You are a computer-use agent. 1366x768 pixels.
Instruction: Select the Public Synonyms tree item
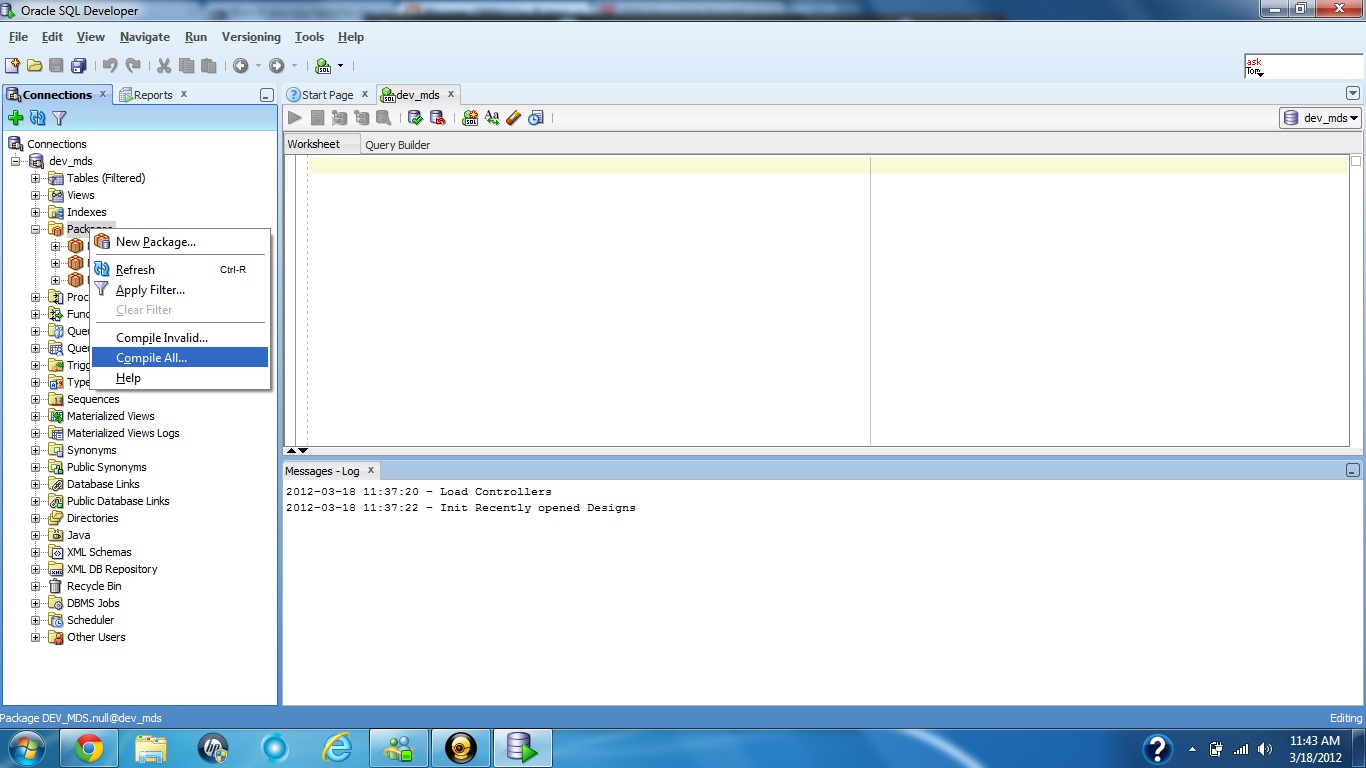(106, 467)
